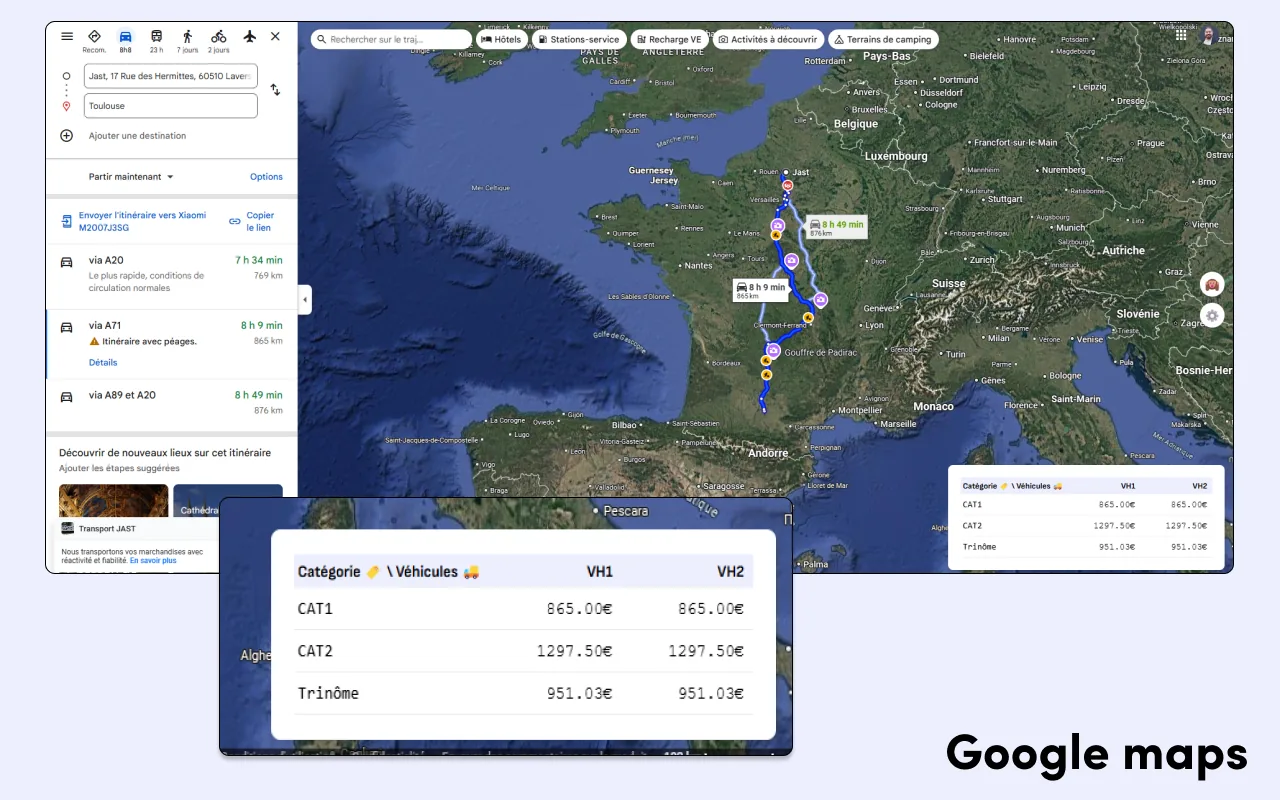The height and width of the screenshot is (800, 1280).
Task: Select the route via A71
Action: 171,344
